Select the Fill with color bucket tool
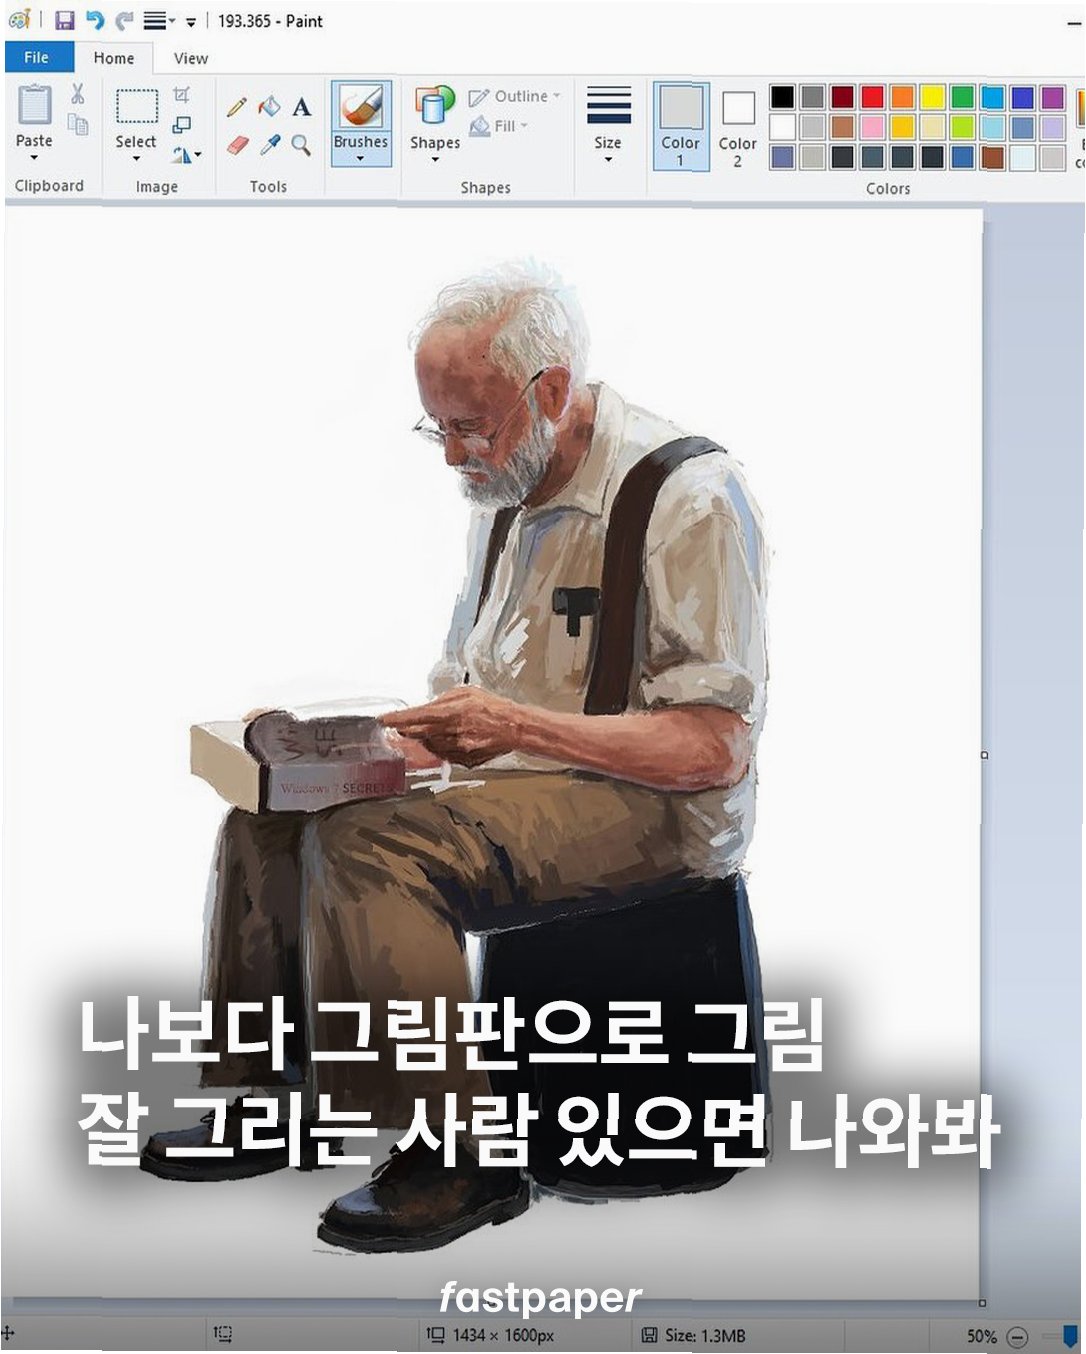Image resolution: width=1086 pixels, height=1354 pixels. click(269, 106)
